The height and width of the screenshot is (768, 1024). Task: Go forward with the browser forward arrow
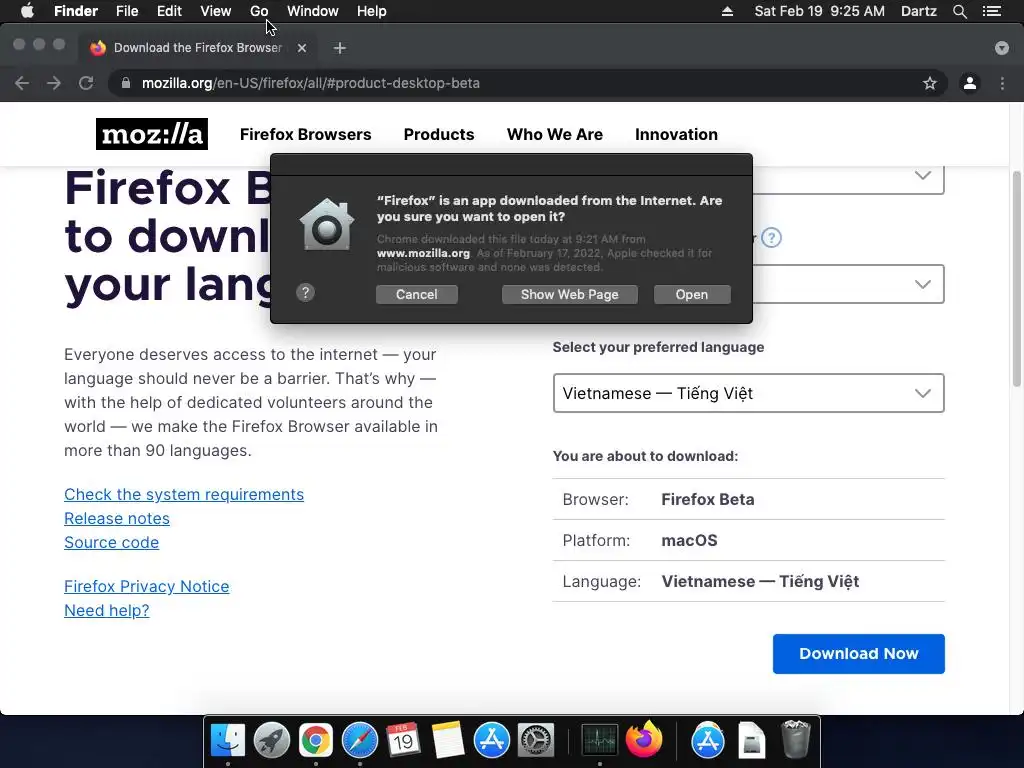[54, 83]
